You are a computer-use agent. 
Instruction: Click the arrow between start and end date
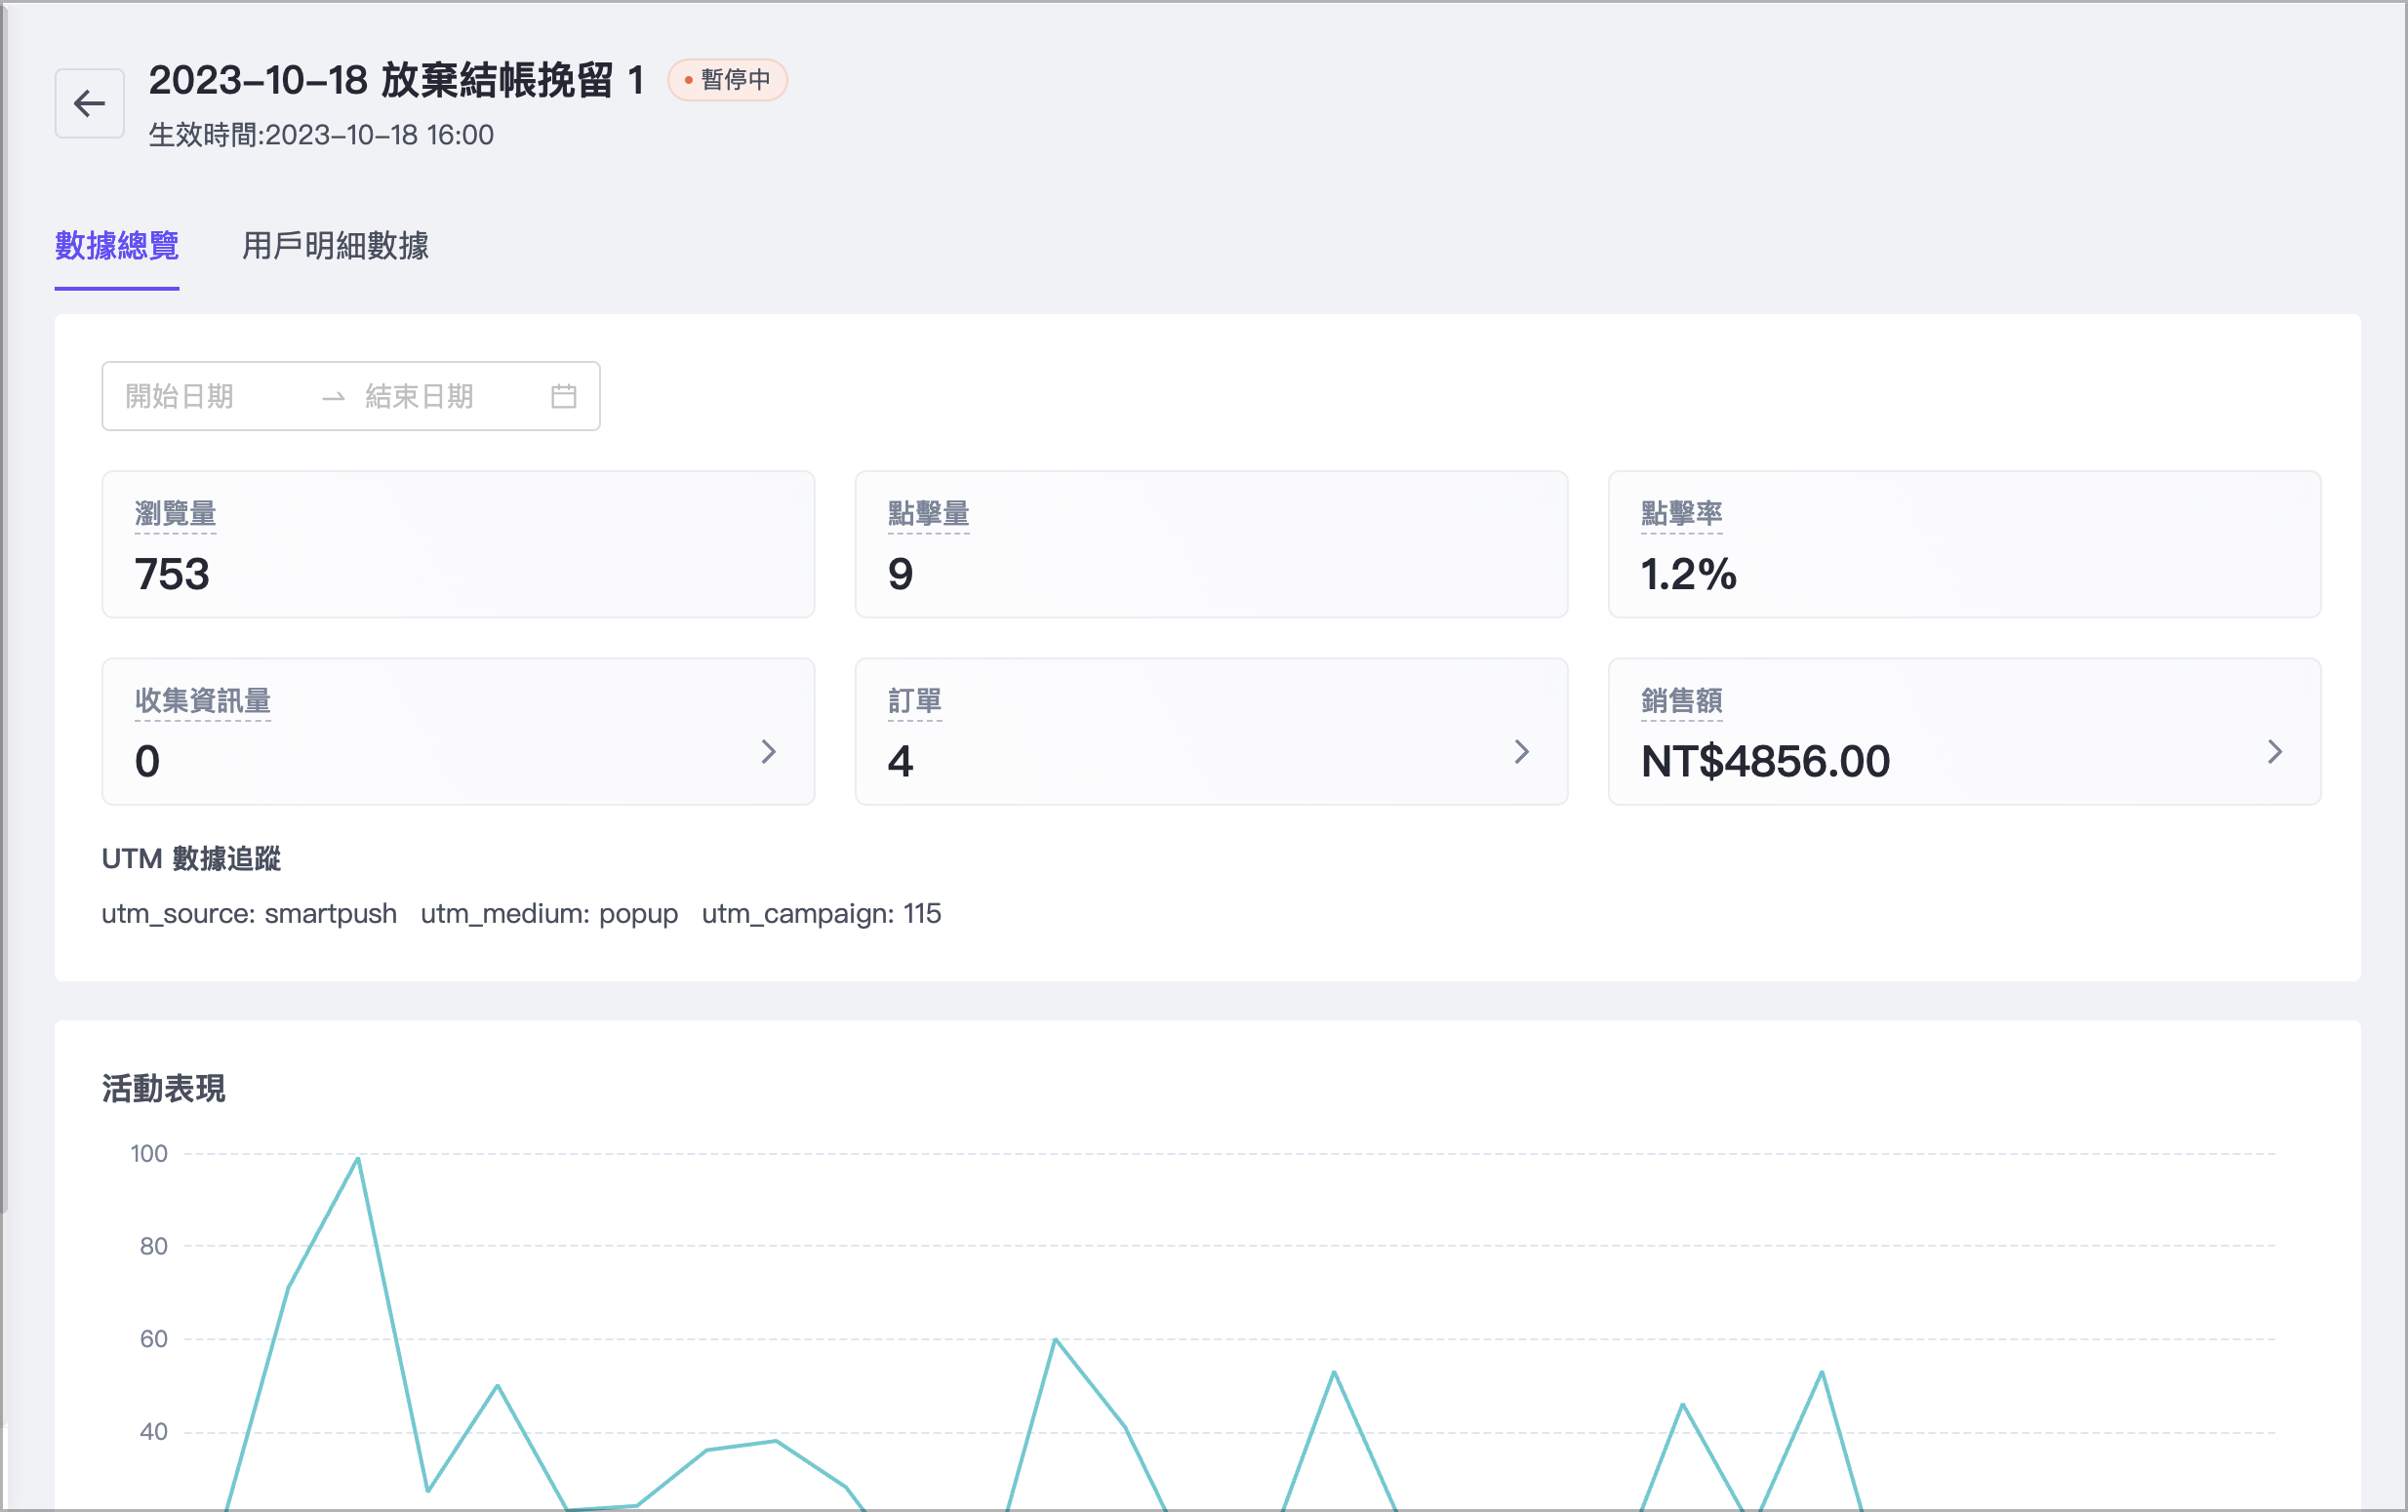(333, 397)
